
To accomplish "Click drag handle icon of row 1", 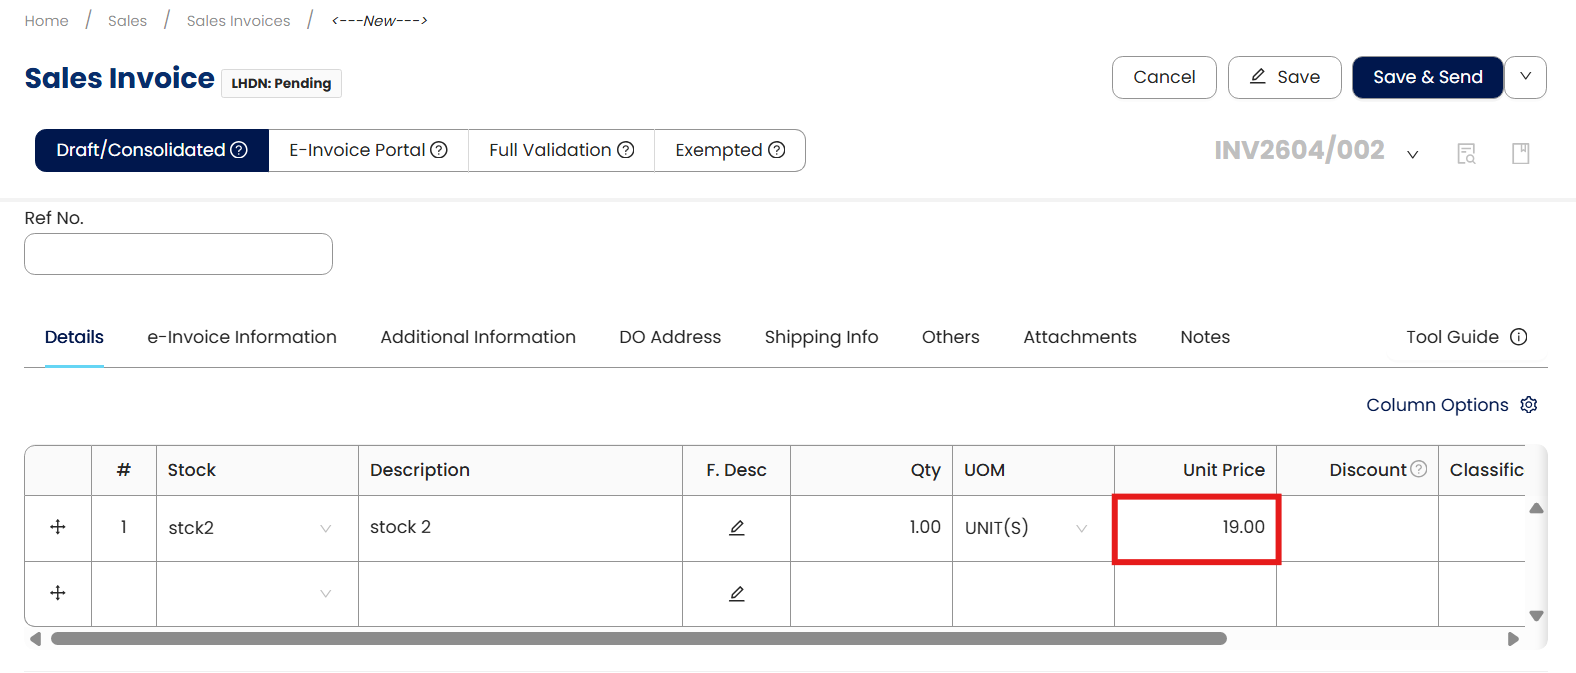I will (x=58, y=527).
